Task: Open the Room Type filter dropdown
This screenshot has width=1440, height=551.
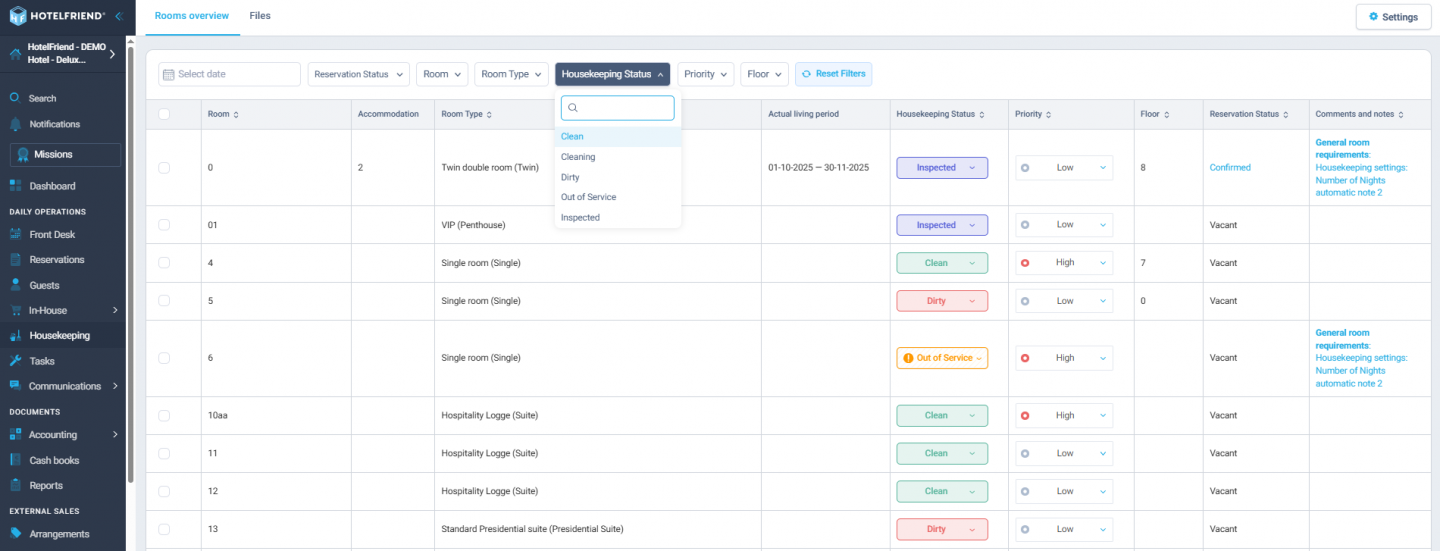Action: (511, 74)
